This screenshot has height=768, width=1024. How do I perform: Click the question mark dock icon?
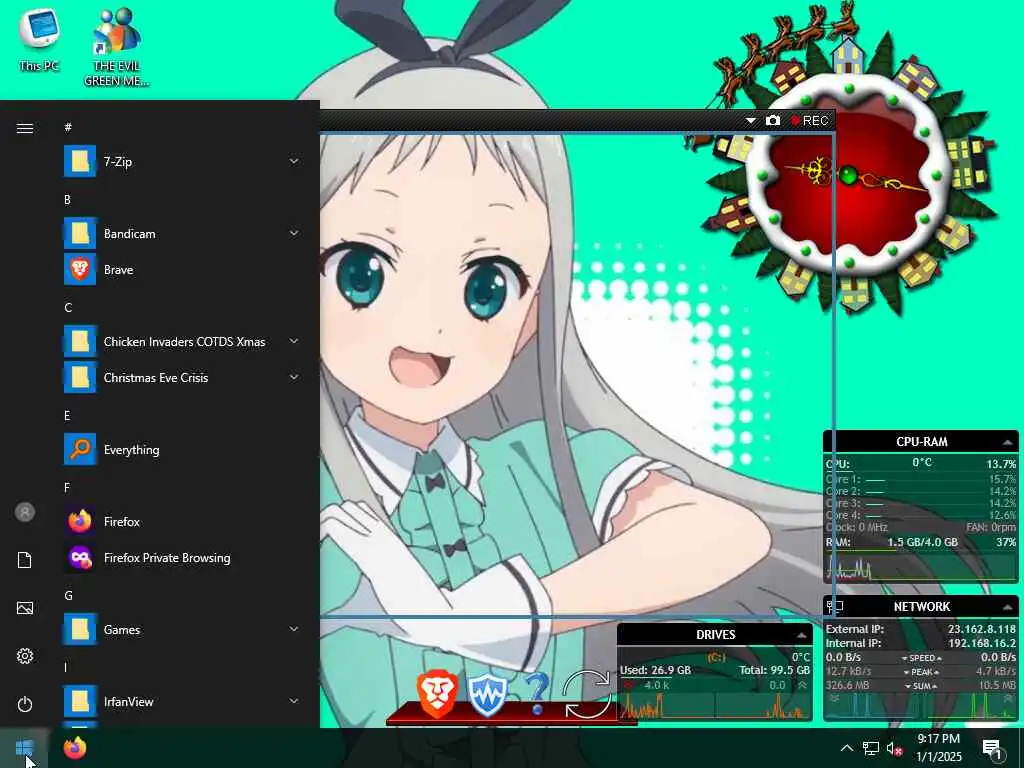(x=537, y=694)
